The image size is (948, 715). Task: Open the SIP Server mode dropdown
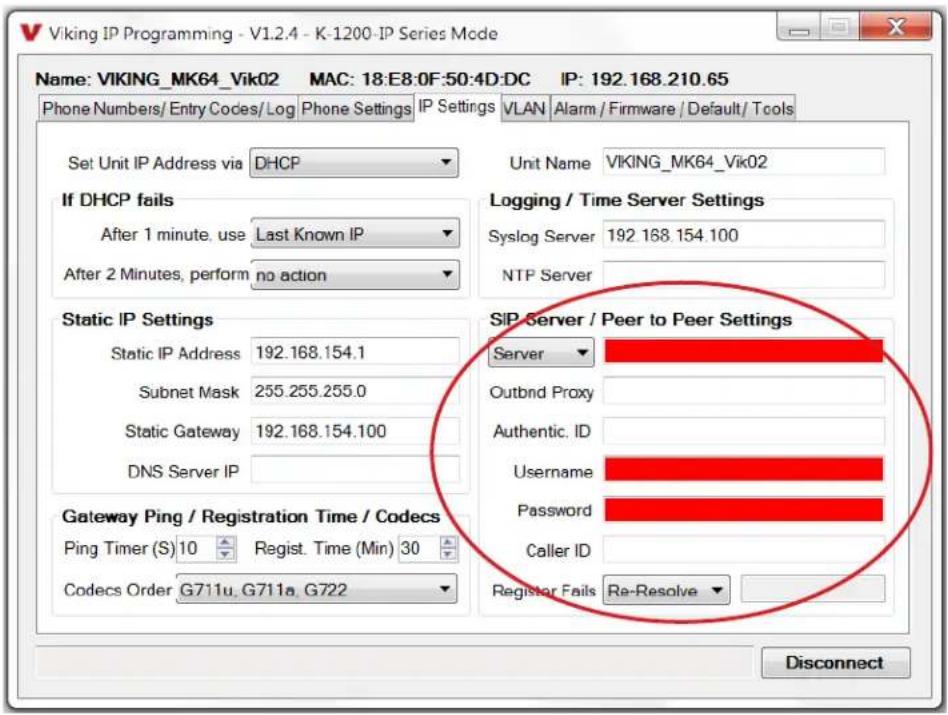coord(541,353)
